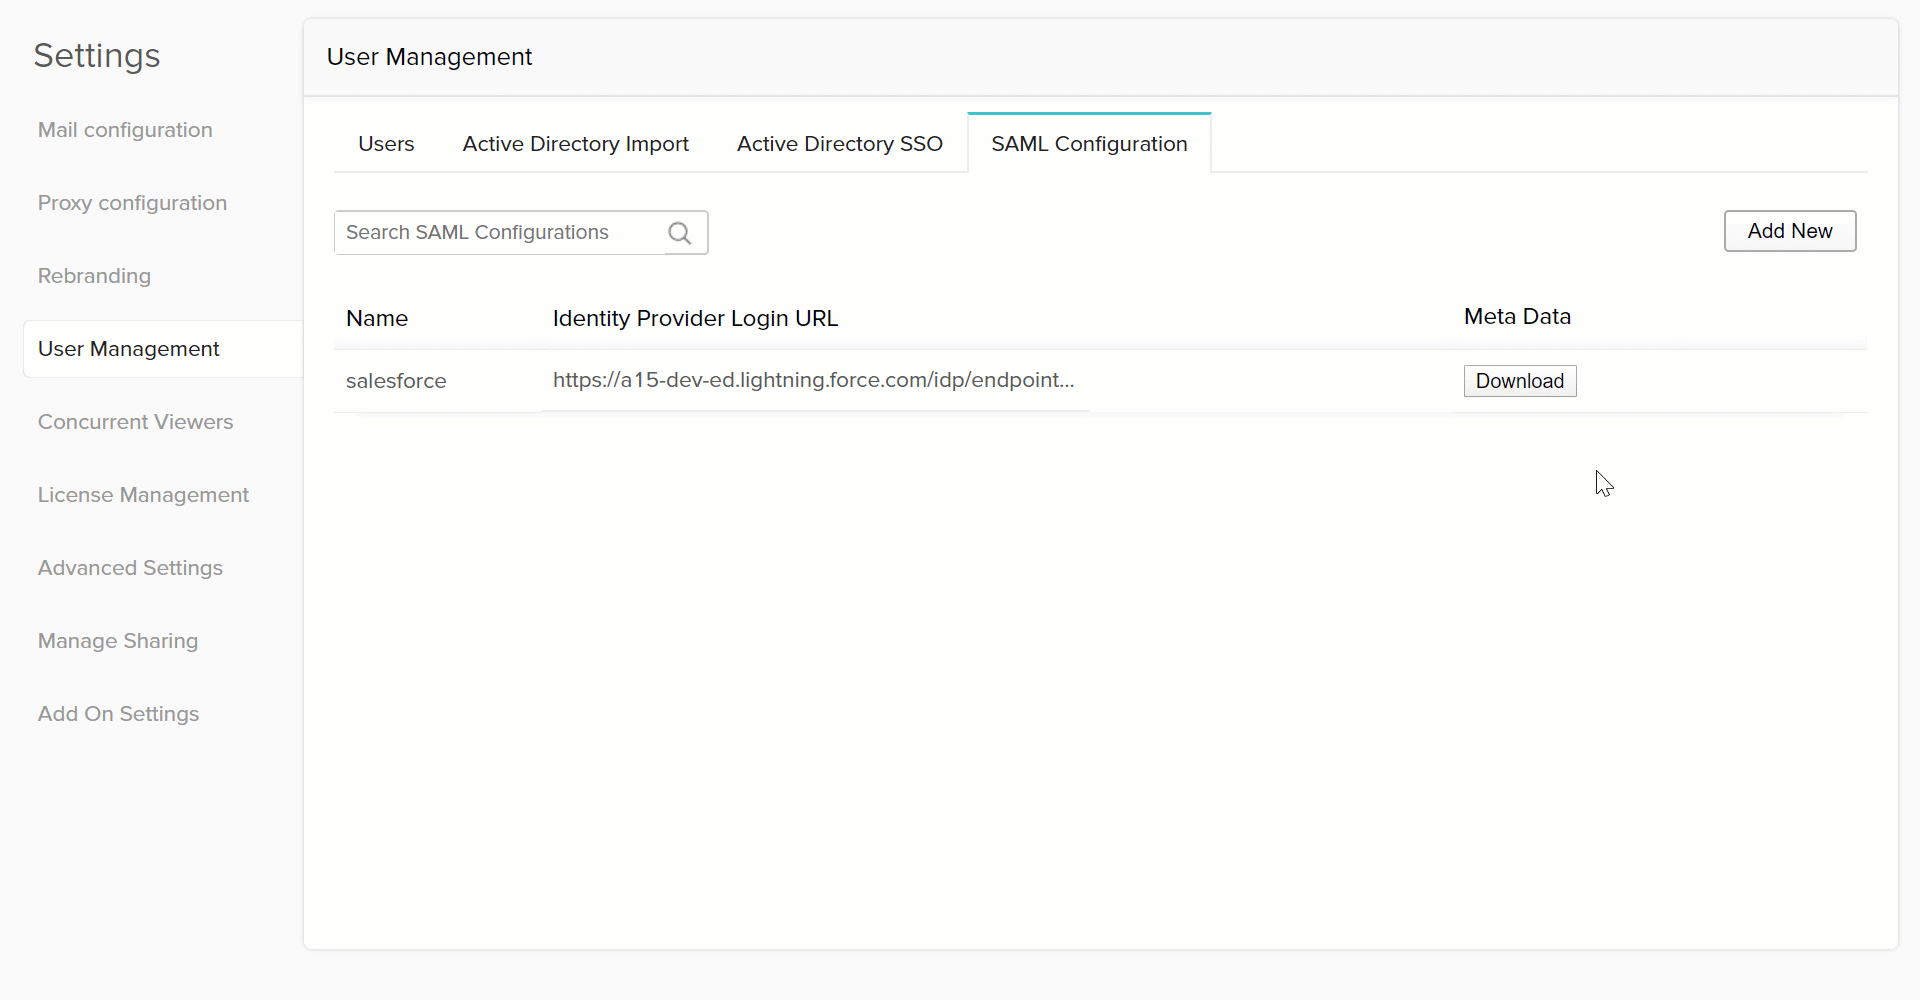Open the Rebranding settings page
1920x1000 pixels.
coord(94,276)
